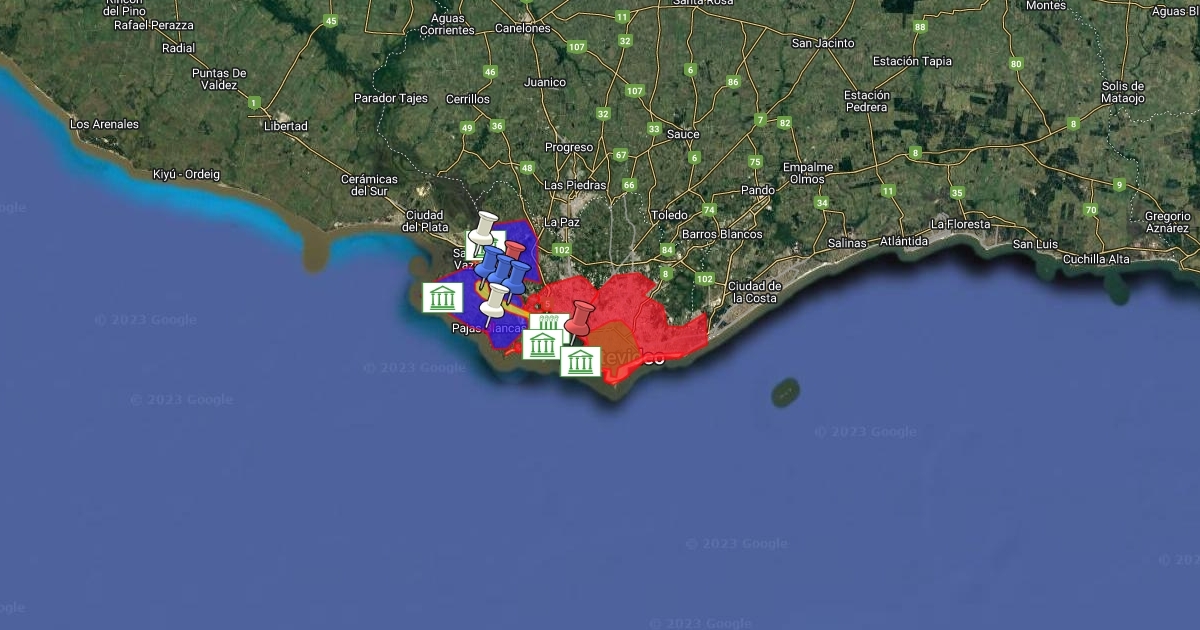Screen dimensions: 1200x630
Task: Click the Parador Tajes label
Action: coord(391,98)
